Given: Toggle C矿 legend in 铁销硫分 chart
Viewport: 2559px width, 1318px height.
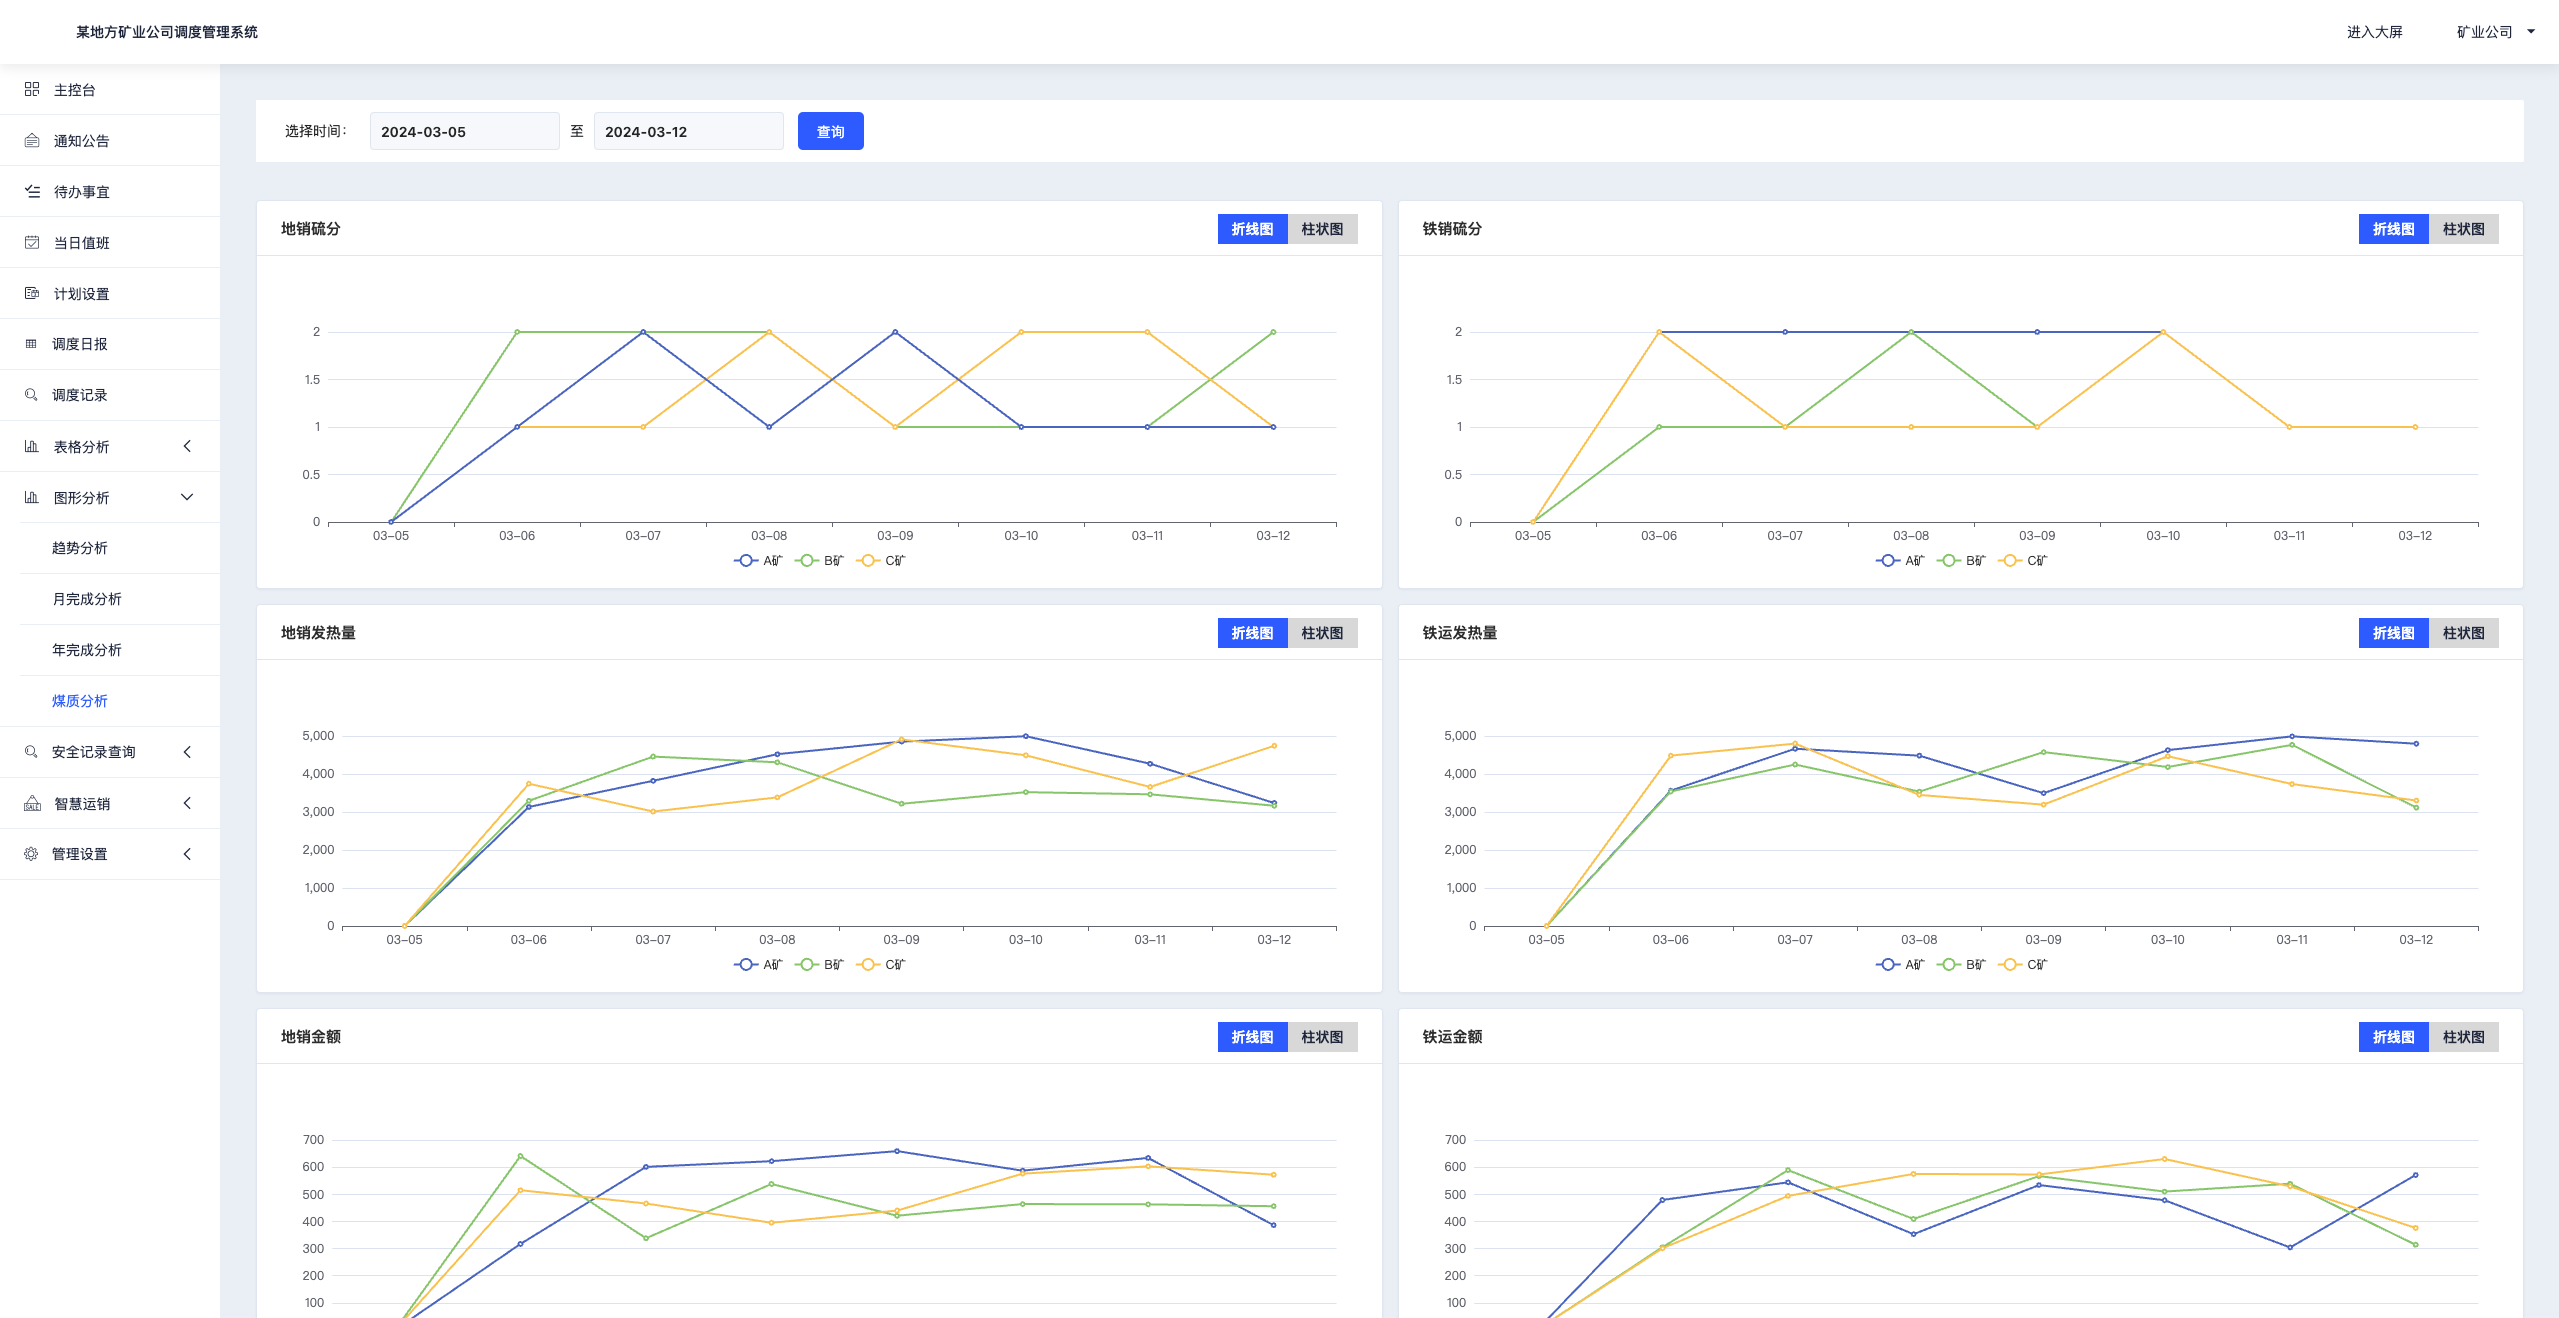Looking at the screenshot, I should click(2023, 560).
